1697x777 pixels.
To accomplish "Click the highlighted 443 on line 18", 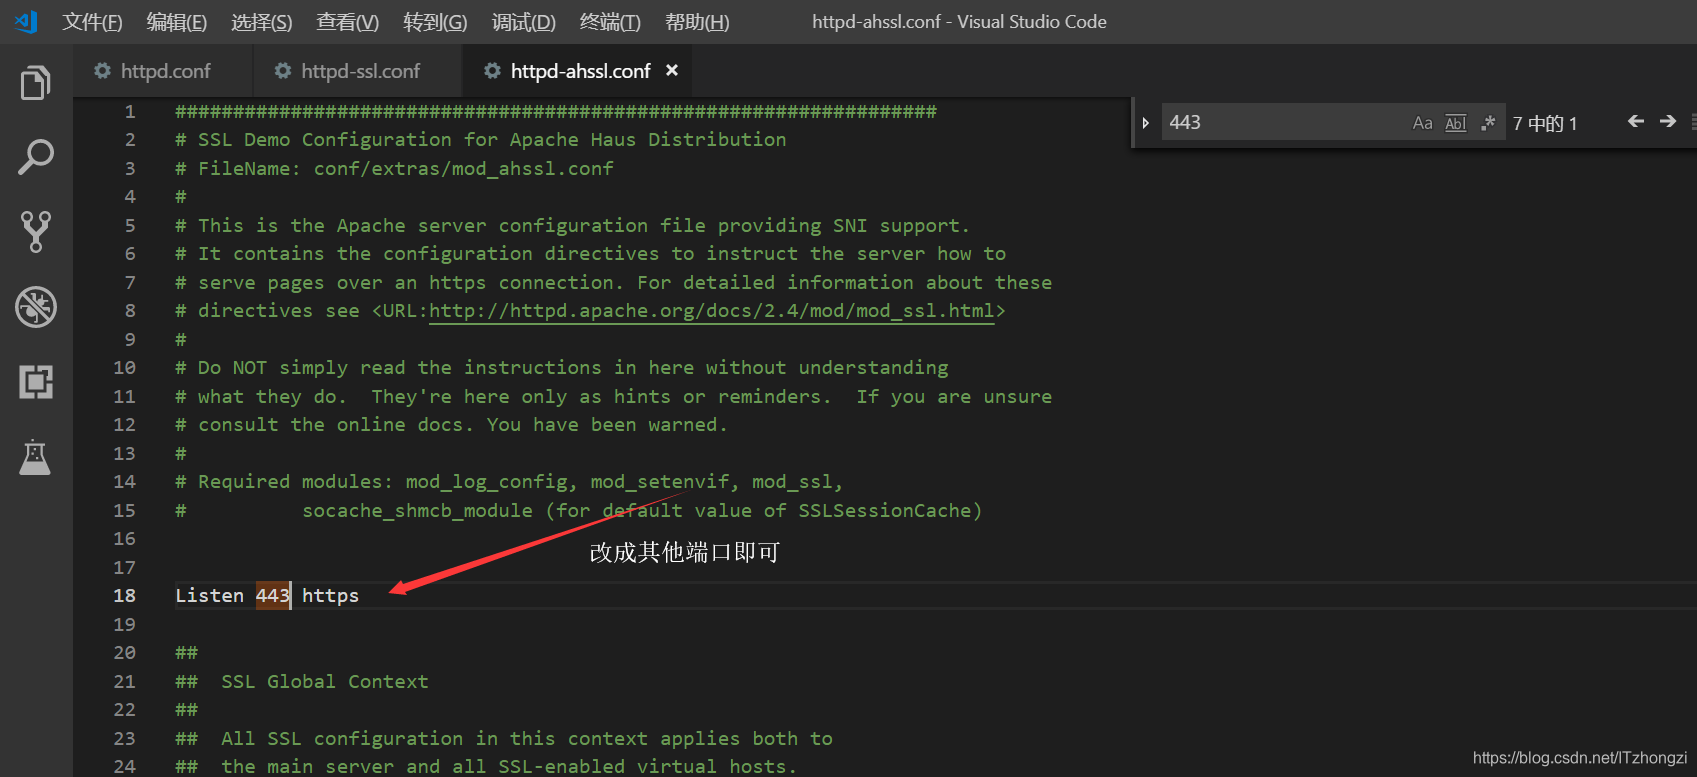I will pos(272,596).
